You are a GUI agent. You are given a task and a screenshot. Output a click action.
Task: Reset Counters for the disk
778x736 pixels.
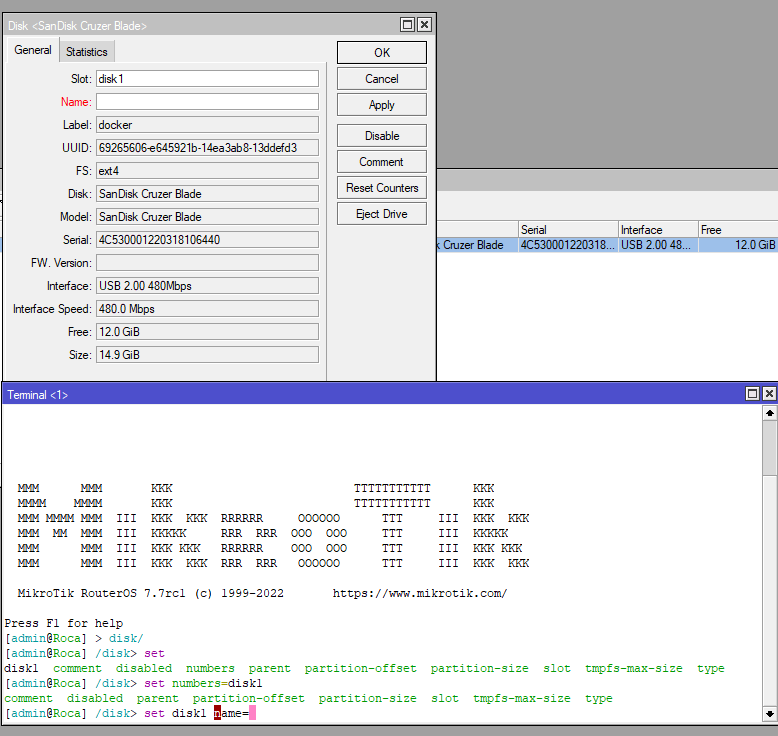tap(382, 188)
